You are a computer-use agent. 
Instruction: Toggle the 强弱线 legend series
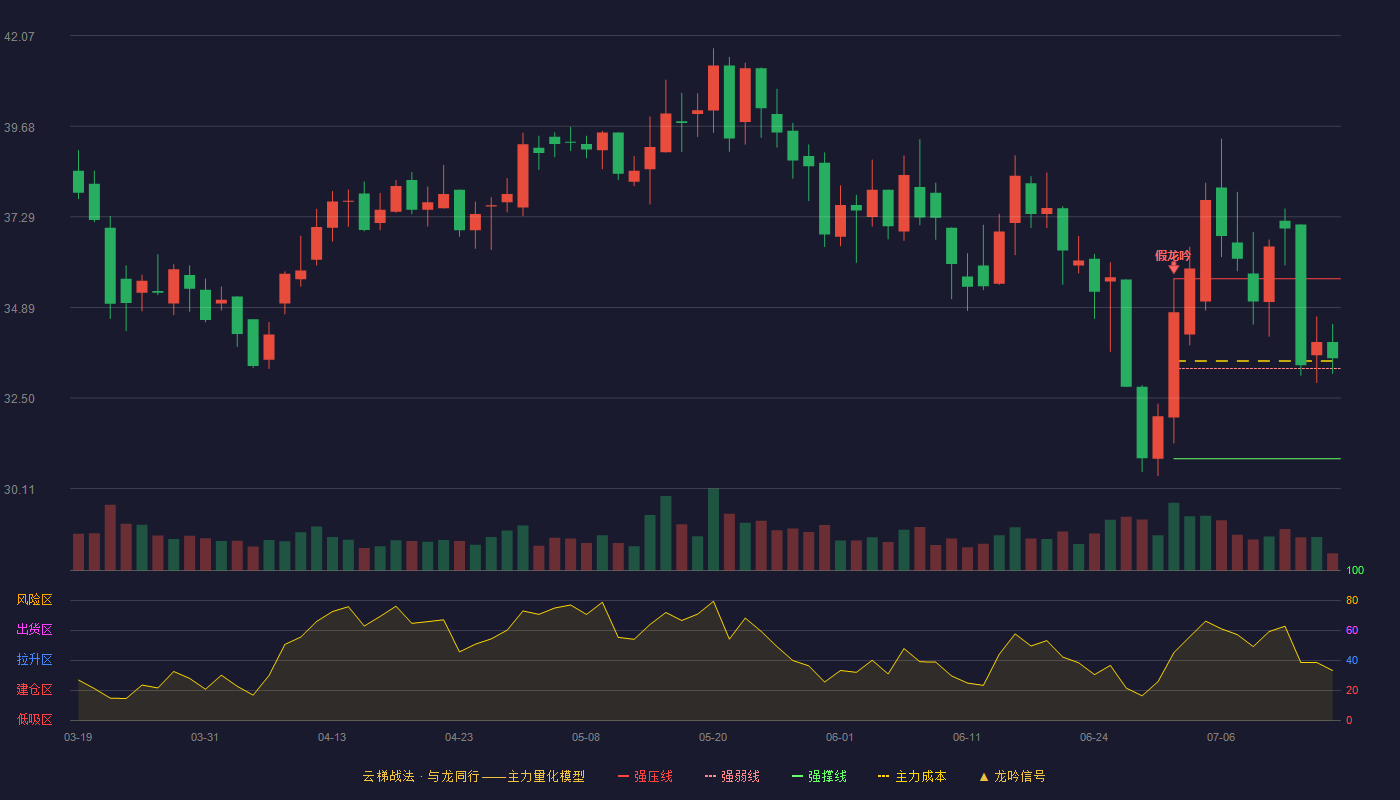point(732,776)
